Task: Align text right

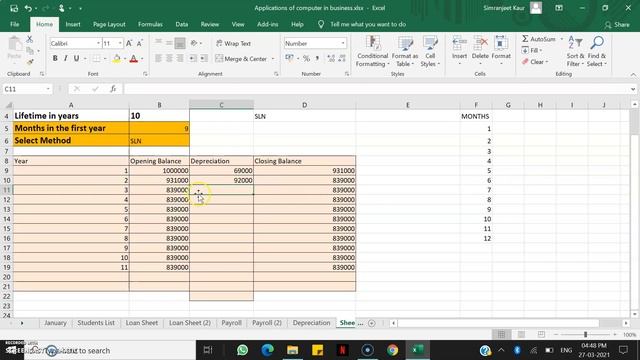Action: 180,59
